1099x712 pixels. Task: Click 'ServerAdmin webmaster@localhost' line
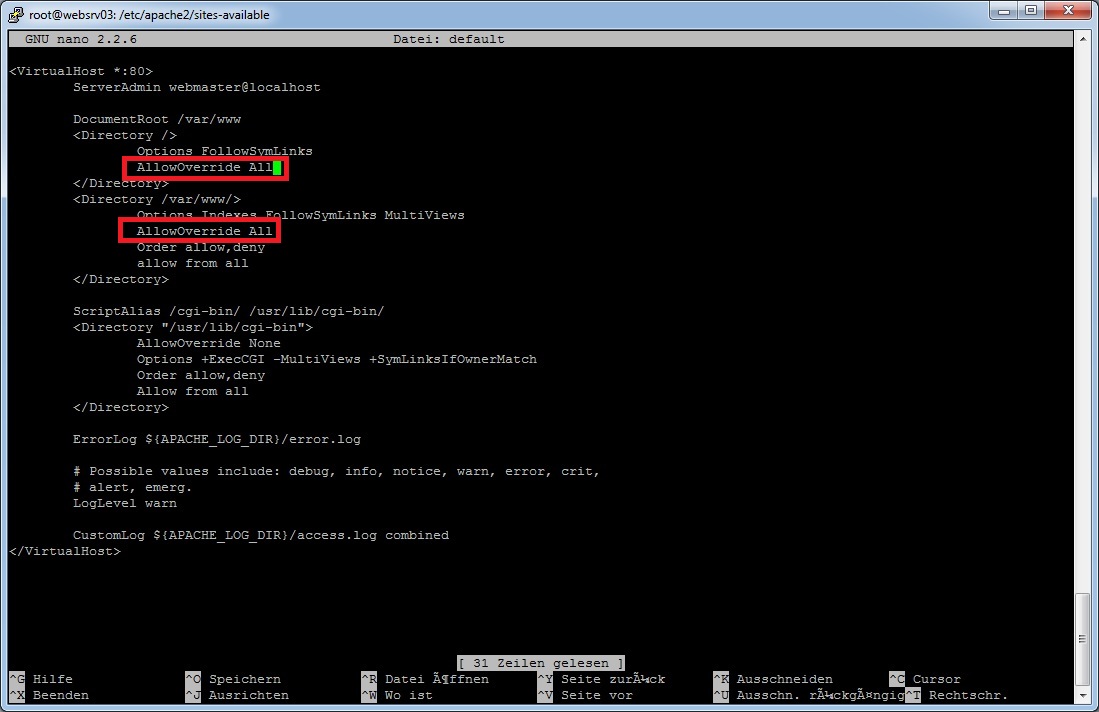click(x=196, y=87)
